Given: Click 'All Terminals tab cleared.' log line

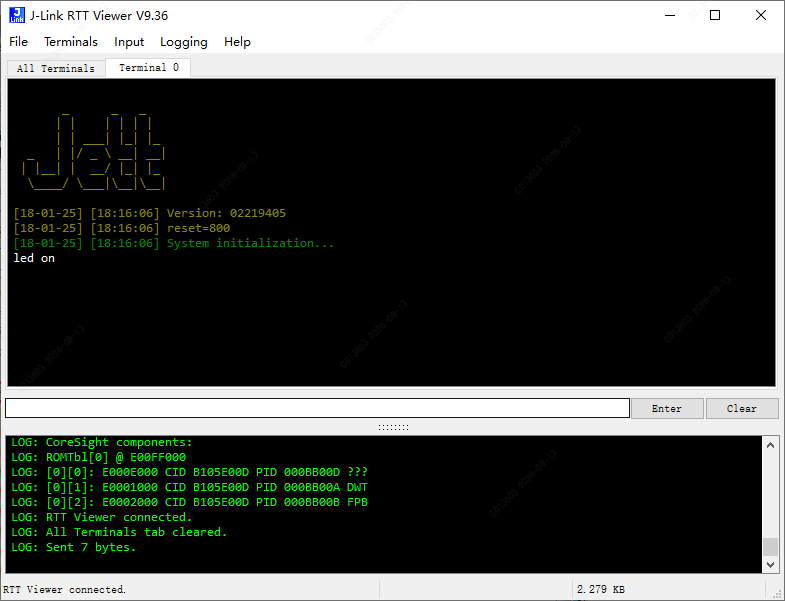Looking at the screenshot, I should 119,532.
